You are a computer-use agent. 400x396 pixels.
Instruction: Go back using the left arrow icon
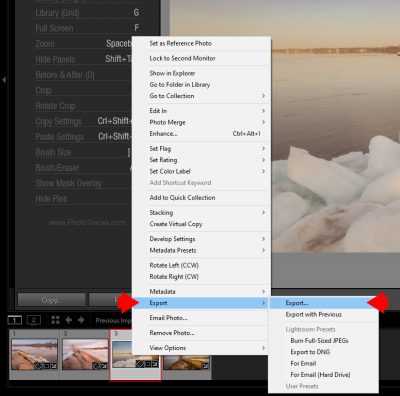pos(69,320)
